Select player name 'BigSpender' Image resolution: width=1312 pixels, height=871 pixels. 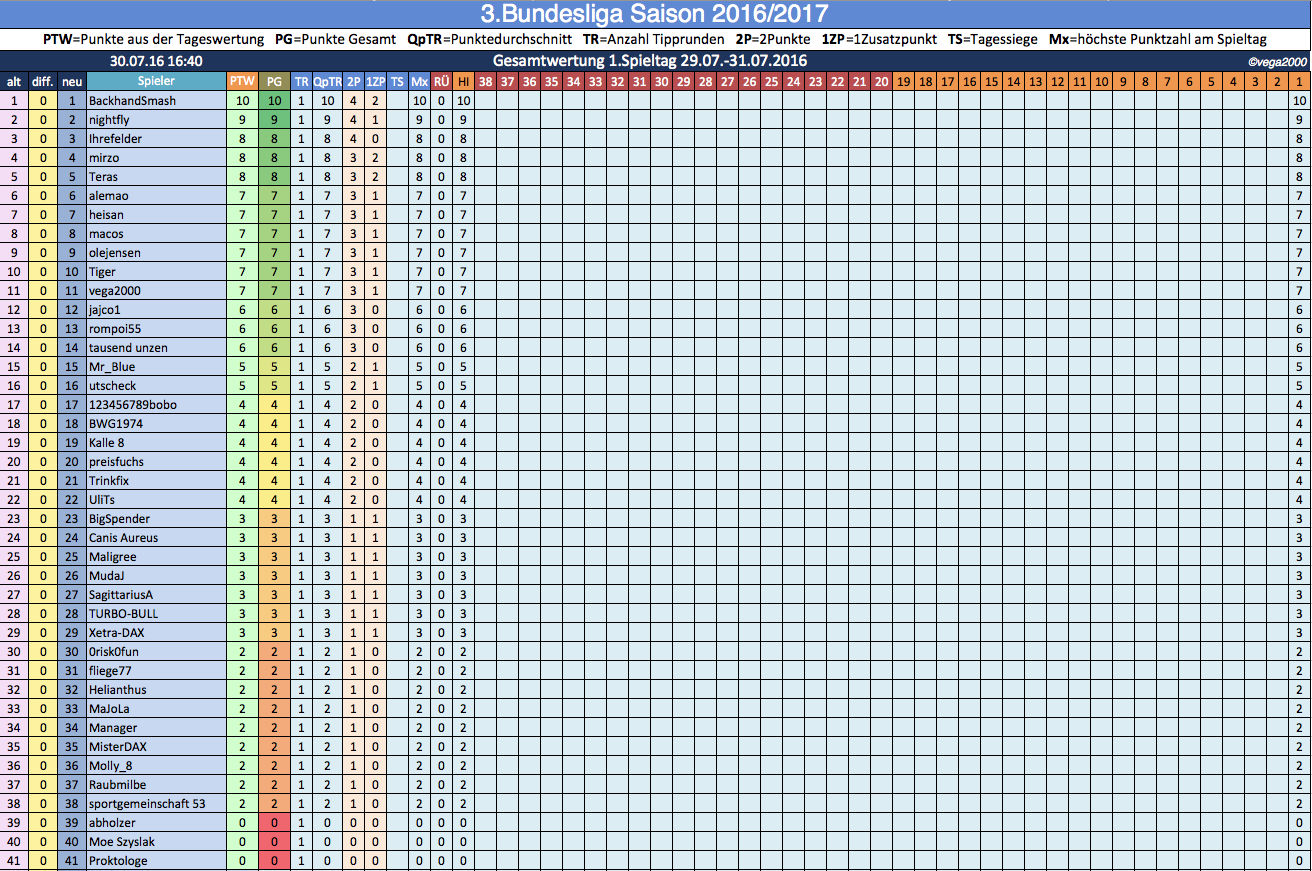click(x=119, y=519)
